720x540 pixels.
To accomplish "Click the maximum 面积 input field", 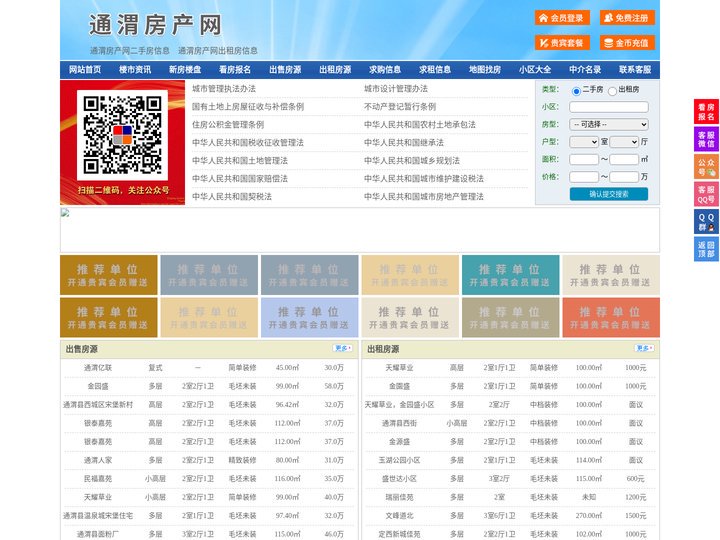I will (624, 159).
